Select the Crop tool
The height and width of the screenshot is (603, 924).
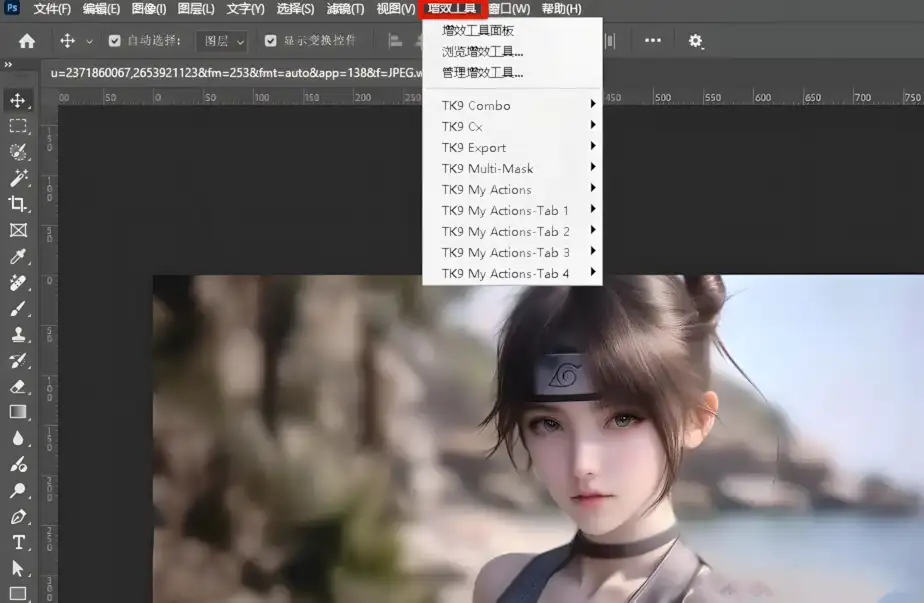point(18,204)
